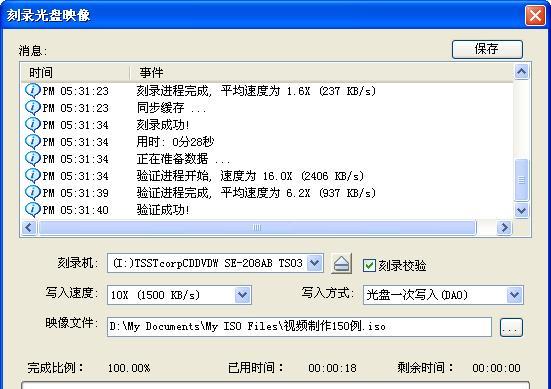The image size is (551, 389).
Task: Browse for image file with ... button
Action: point(511,327)
